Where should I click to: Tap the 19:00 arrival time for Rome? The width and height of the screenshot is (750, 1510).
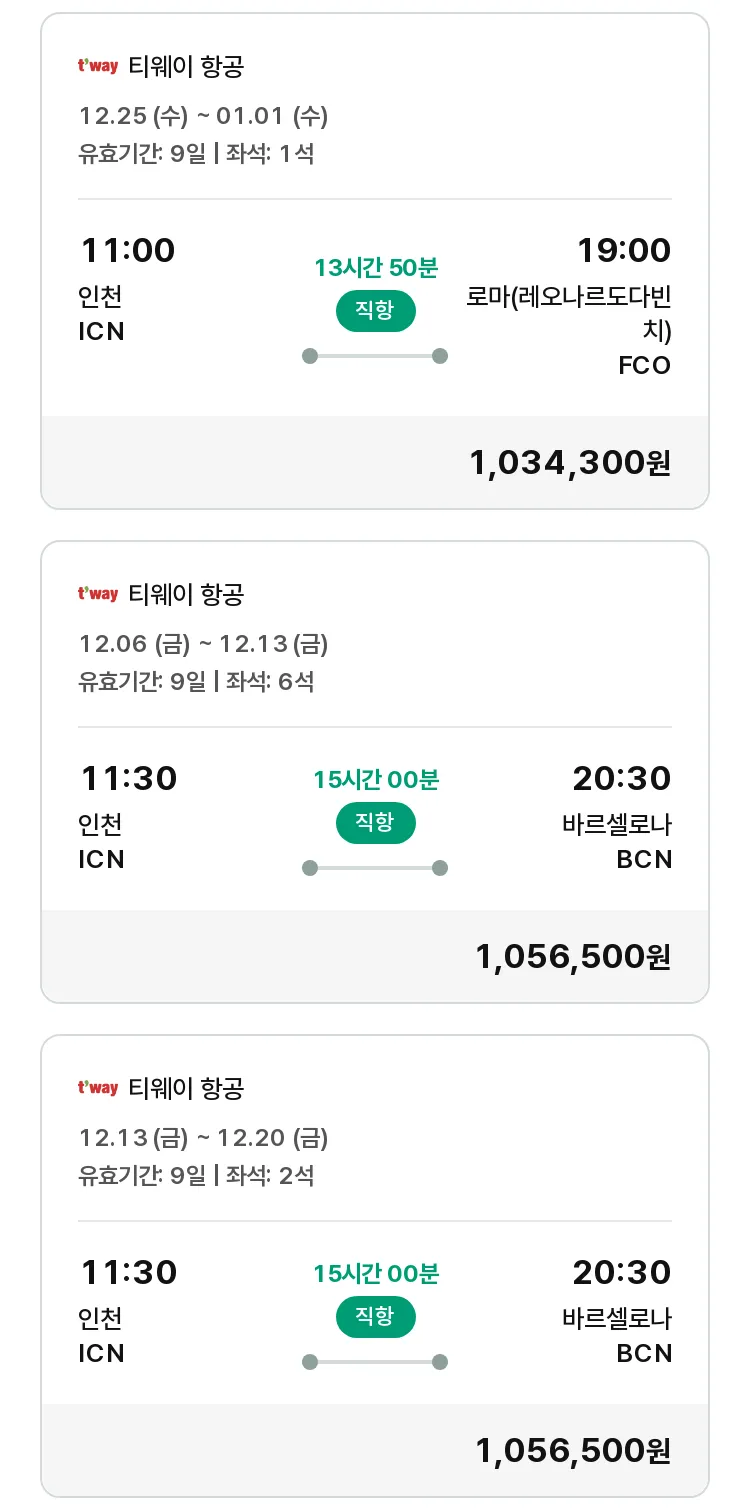[x=623, y=250]
